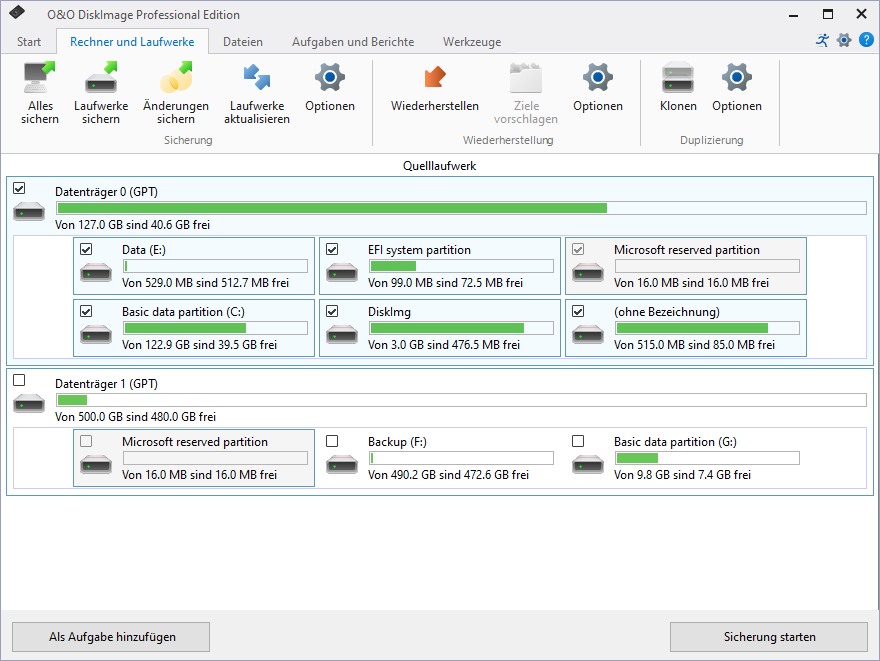880x661 pixels.
Task: Click Als Aufgabe hinzufügen button
Action: (x=111, y=637)
